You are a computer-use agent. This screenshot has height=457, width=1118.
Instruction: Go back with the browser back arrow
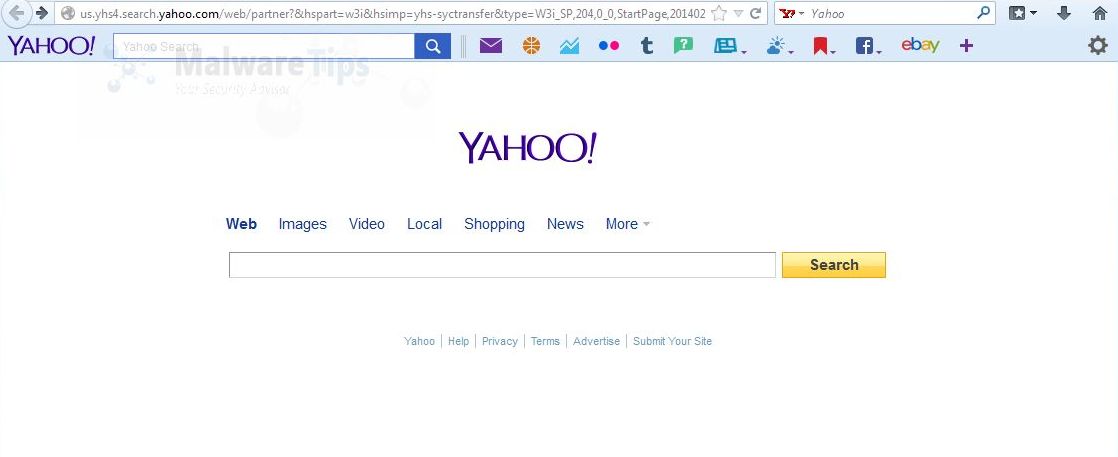(x=17, y=12)
